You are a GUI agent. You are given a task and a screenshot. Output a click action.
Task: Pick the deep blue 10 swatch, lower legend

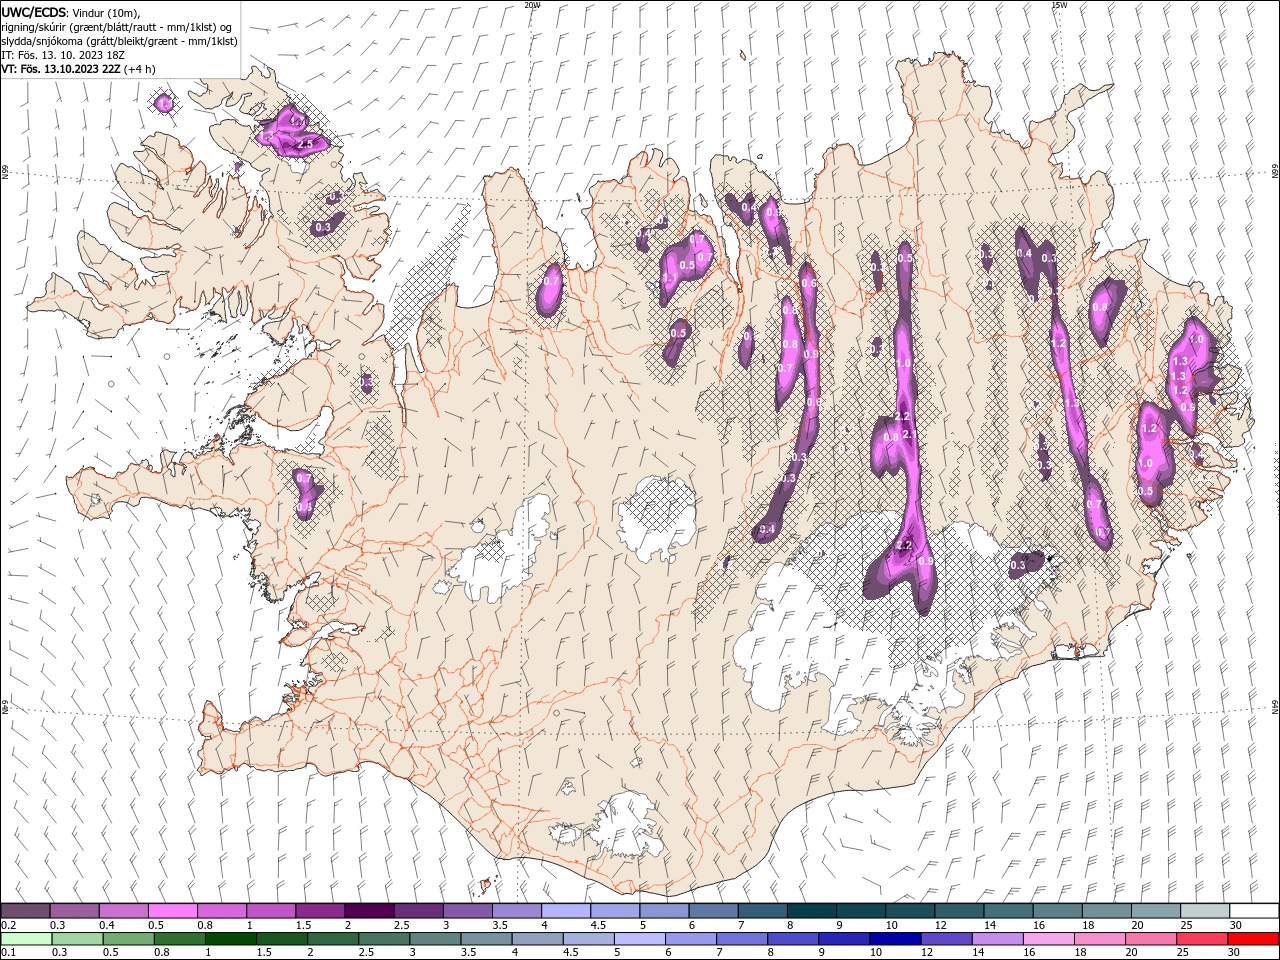(x=894, y=939)
